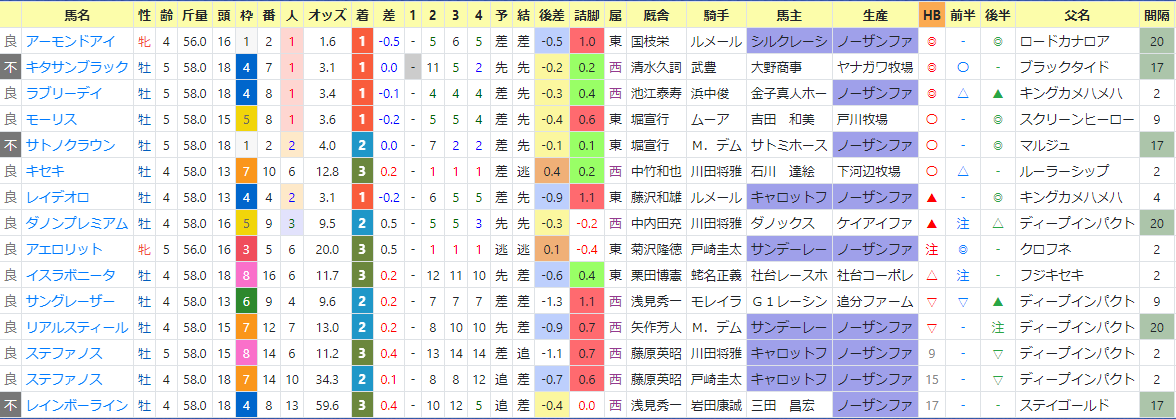Open the キタサンブラック horse link

point(77,67)
